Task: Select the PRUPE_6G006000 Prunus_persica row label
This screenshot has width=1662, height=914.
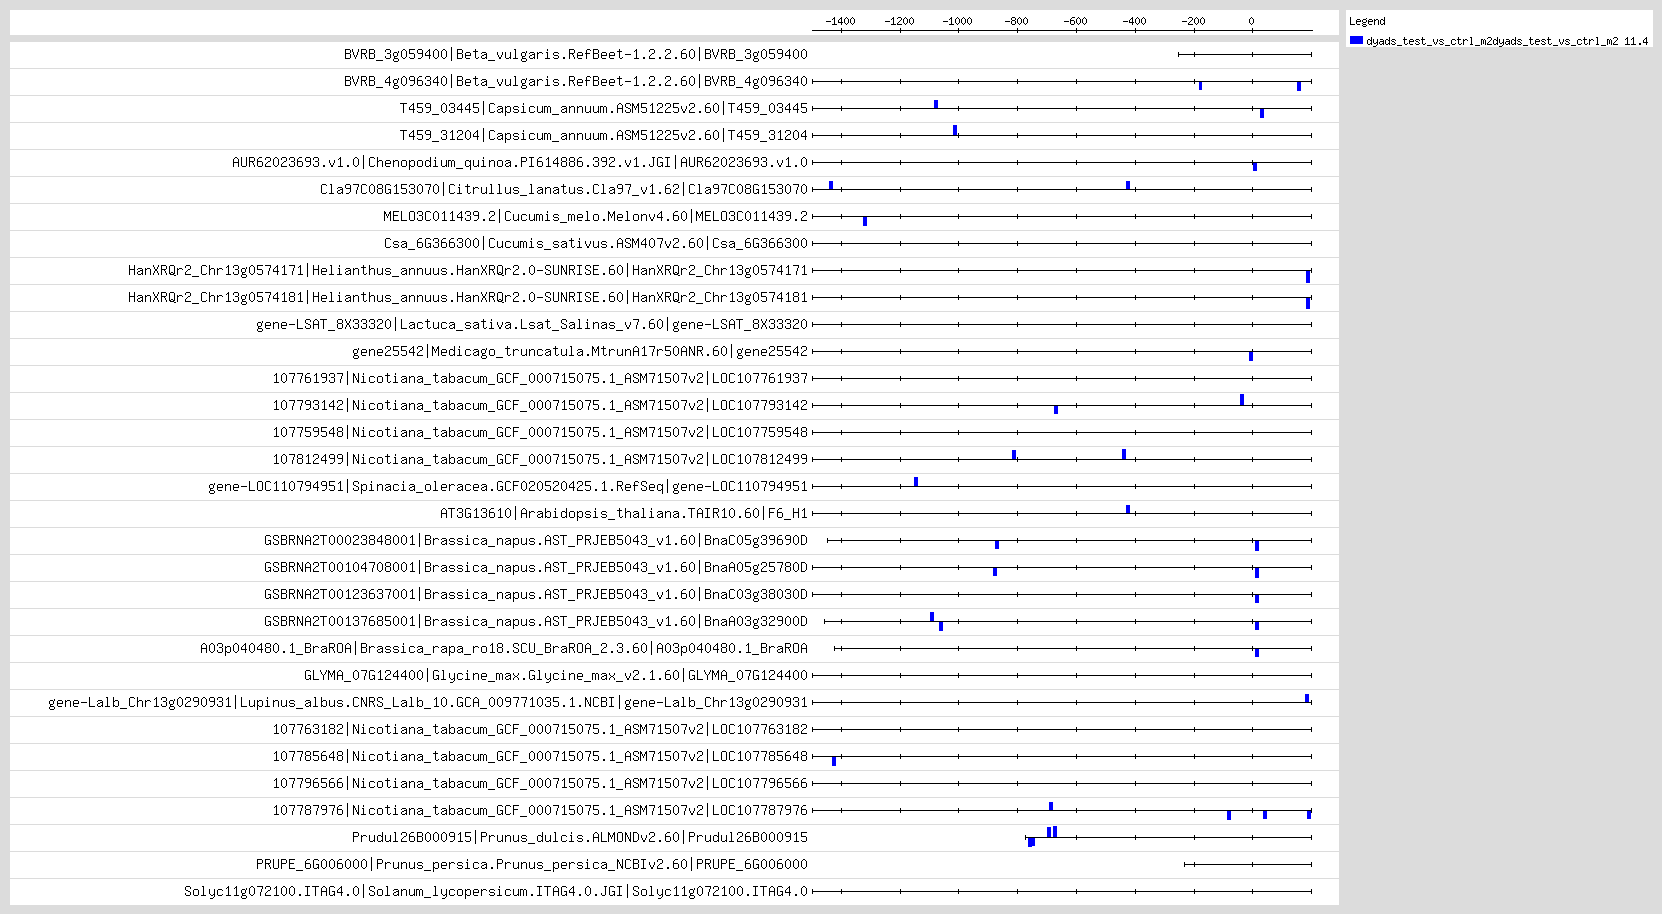Action: pos(532,864)
